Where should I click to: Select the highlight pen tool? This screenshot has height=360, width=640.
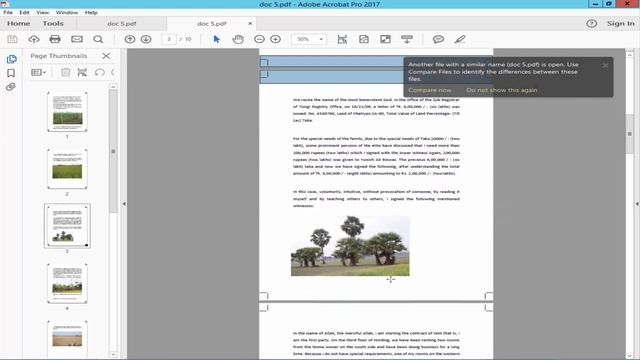point(460,39)
